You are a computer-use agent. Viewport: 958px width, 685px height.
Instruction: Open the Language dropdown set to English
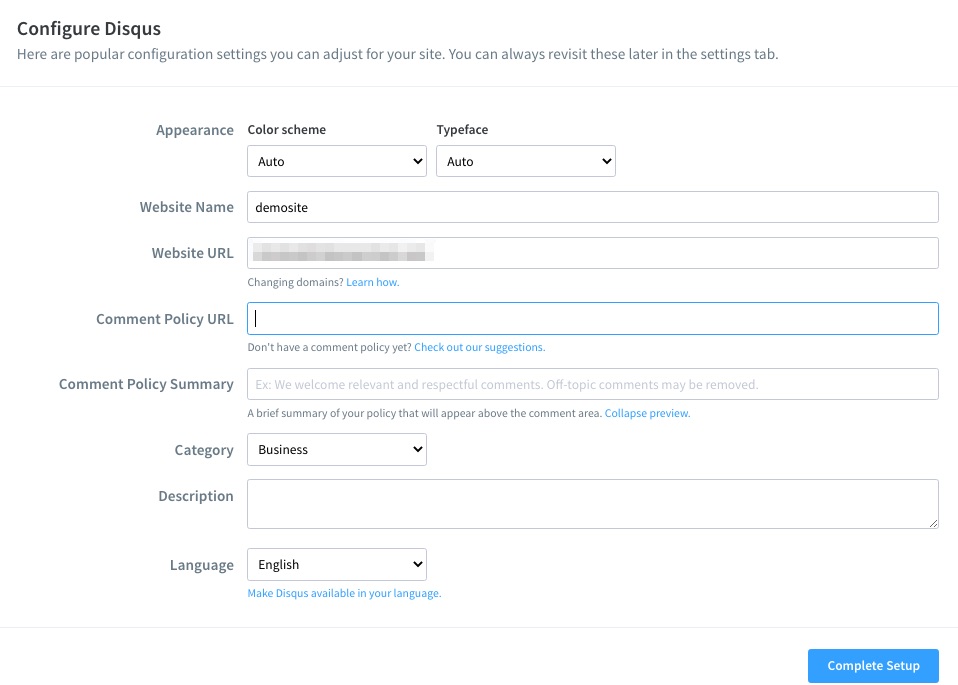(x=337, y=565)
